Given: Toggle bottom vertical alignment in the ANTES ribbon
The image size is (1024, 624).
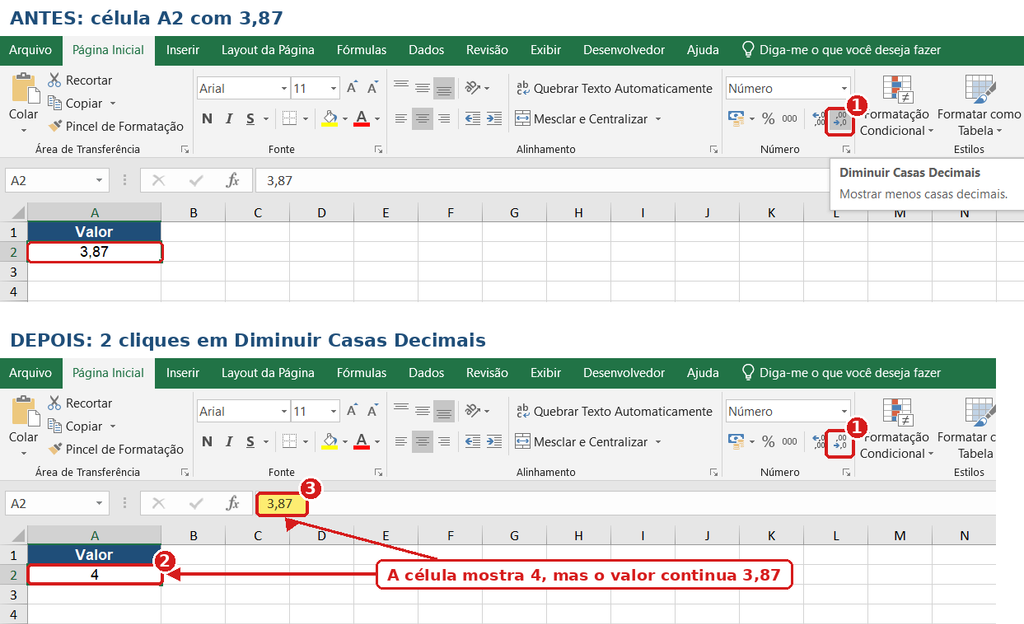Looking at the screenshot, I should (x=444, y=88).
